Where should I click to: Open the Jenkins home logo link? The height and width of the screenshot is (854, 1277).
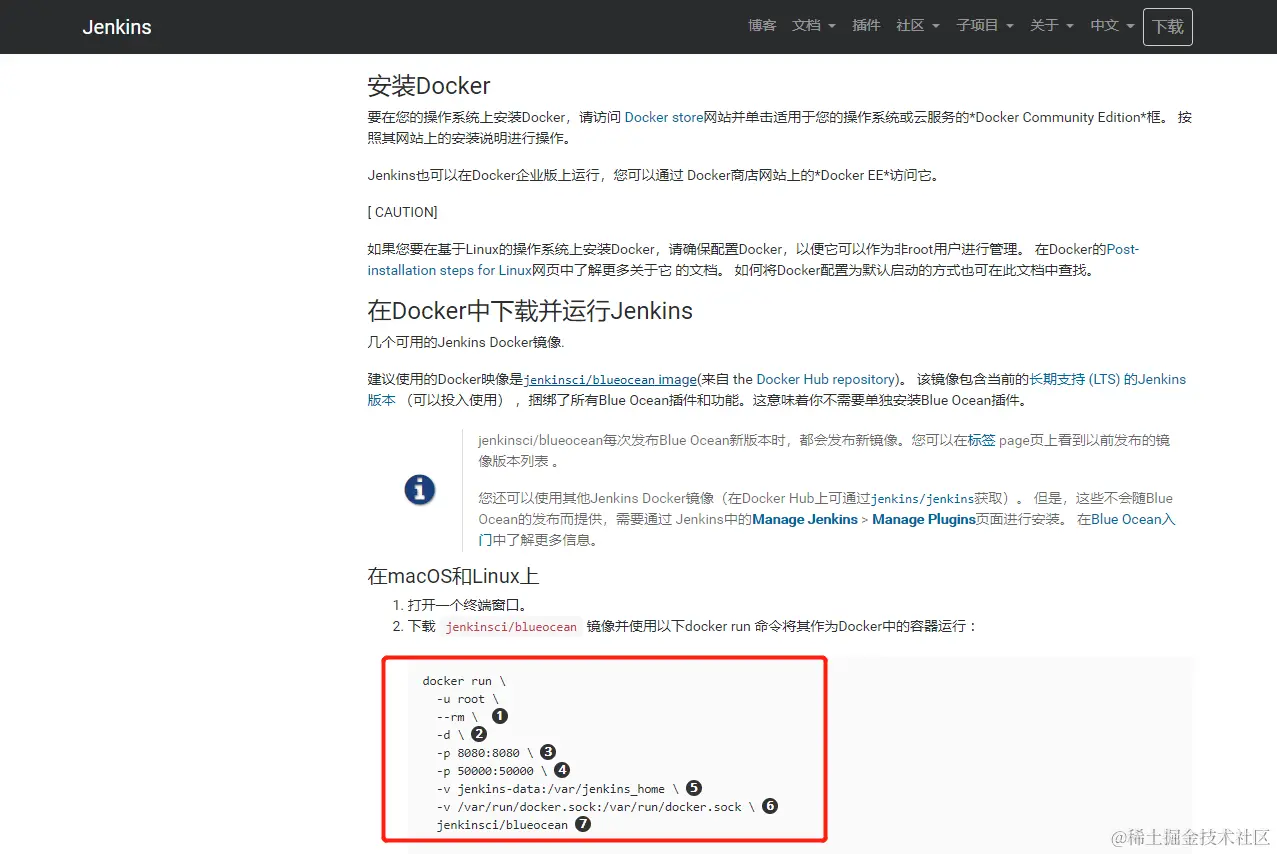pyautogui.click(x=117, y=27)
